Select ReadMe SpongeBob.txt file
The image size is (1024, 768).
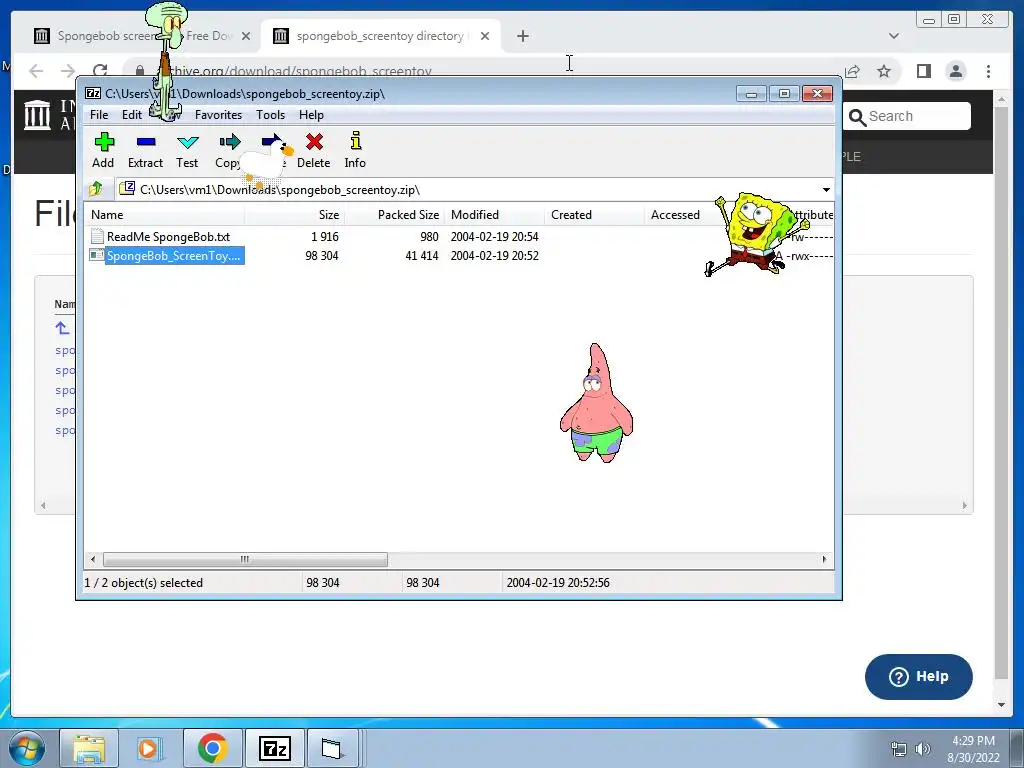pos(168,236)
